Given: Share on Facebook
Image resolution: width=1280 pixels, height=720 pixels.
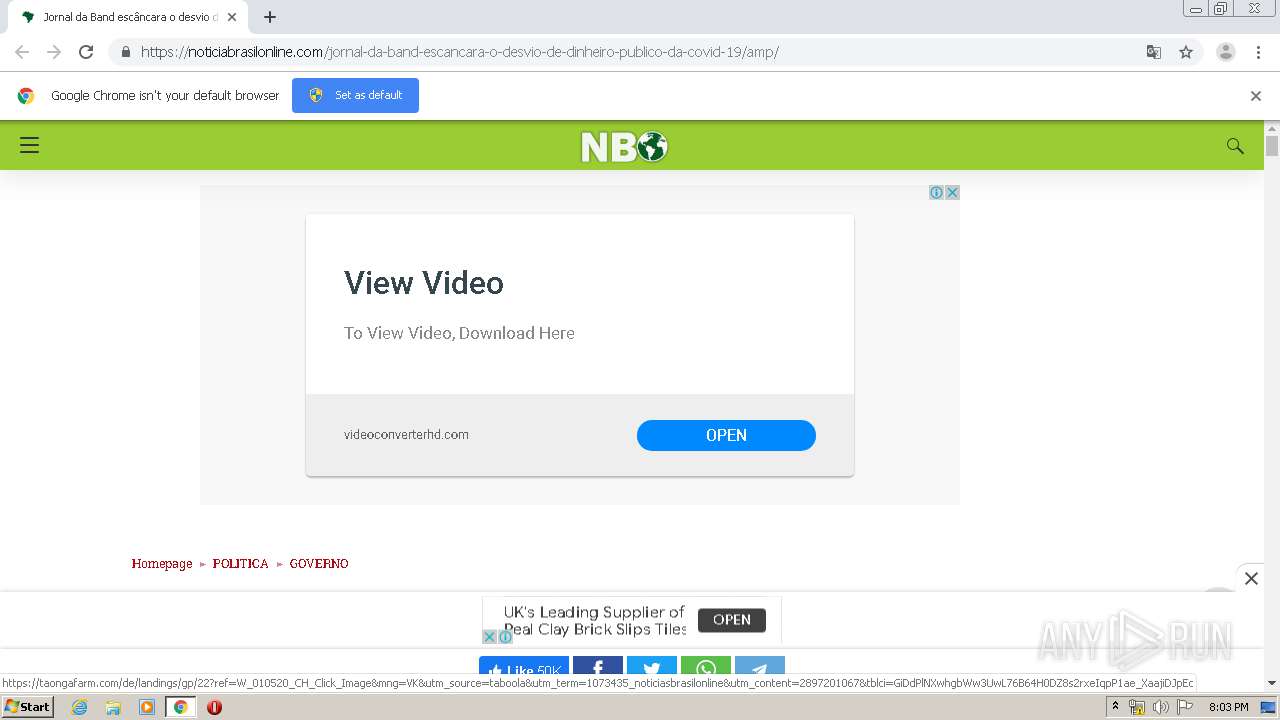Looking at the screenshot, I should click(598, 668).
